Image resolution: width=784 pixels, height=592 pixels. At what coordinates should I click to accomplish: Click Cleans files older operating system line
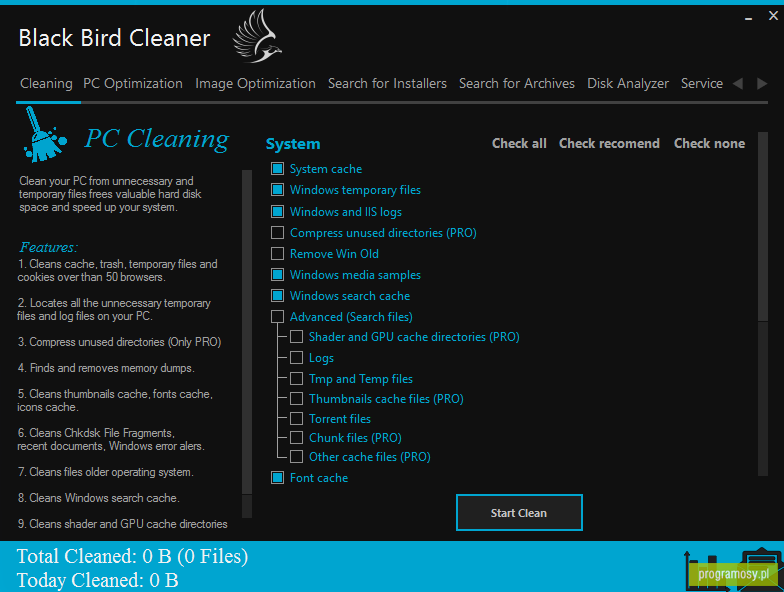pyautogui.click(x=106, y=472)
